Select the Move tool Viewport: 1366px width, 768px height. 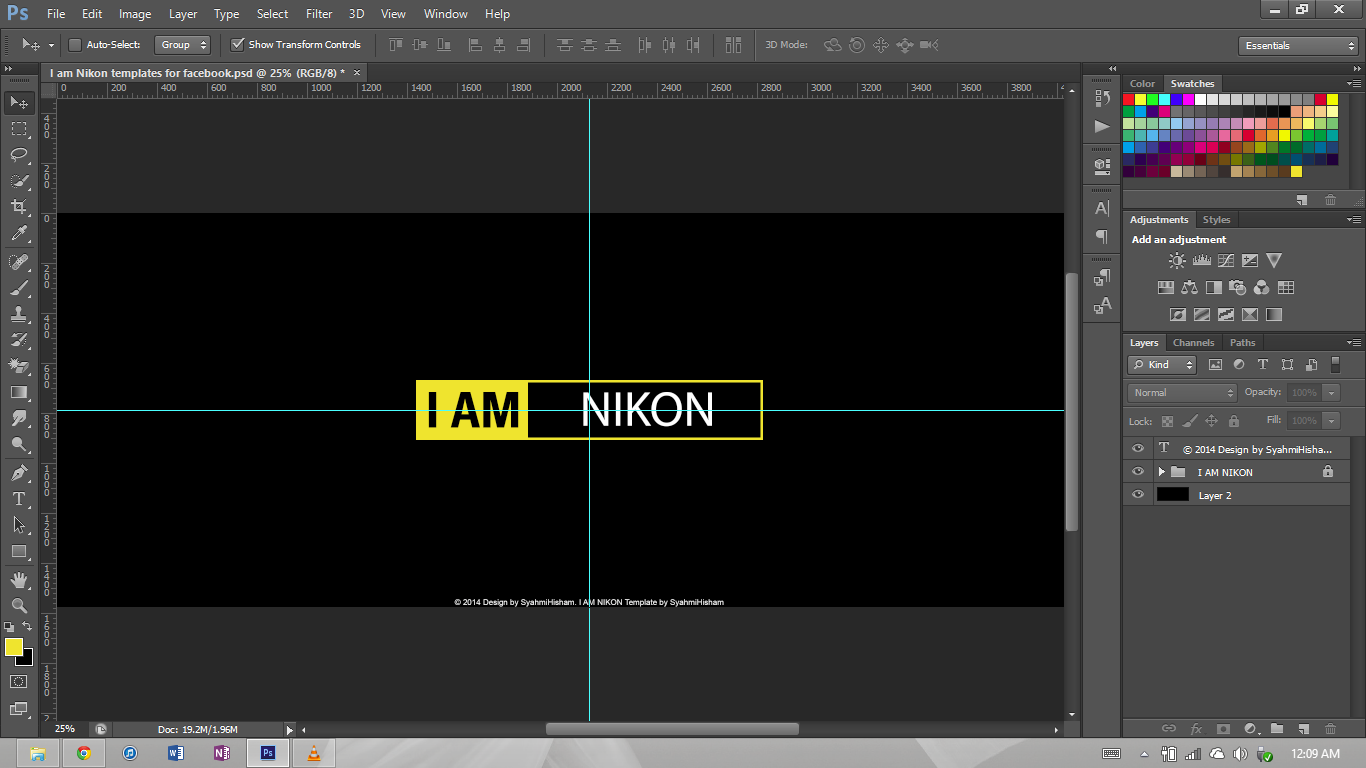(19, 102)
